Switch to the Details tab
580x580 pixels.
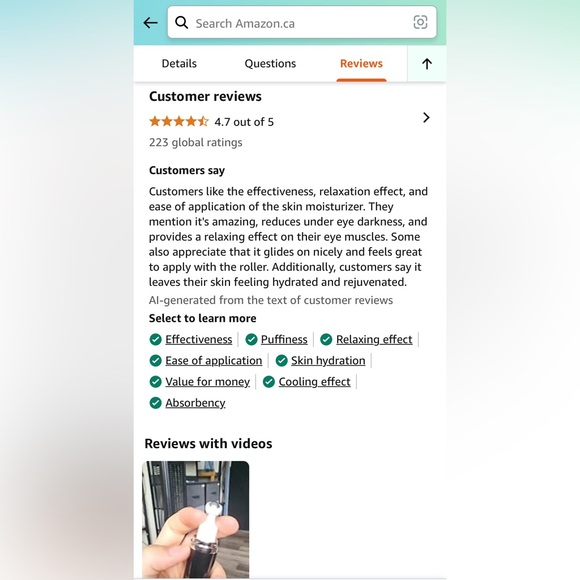[179, 64]
